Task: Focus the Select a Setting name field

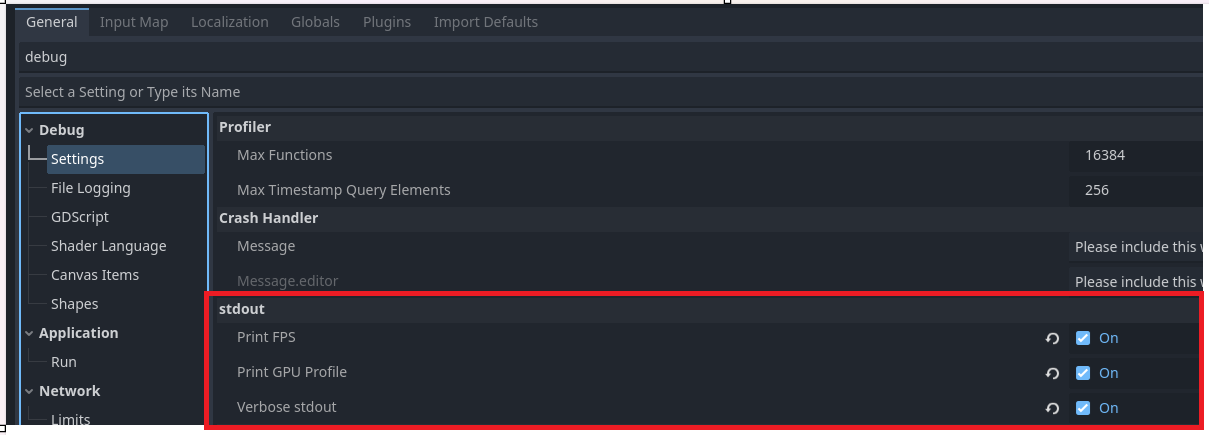Action: [x=600, y=92]
